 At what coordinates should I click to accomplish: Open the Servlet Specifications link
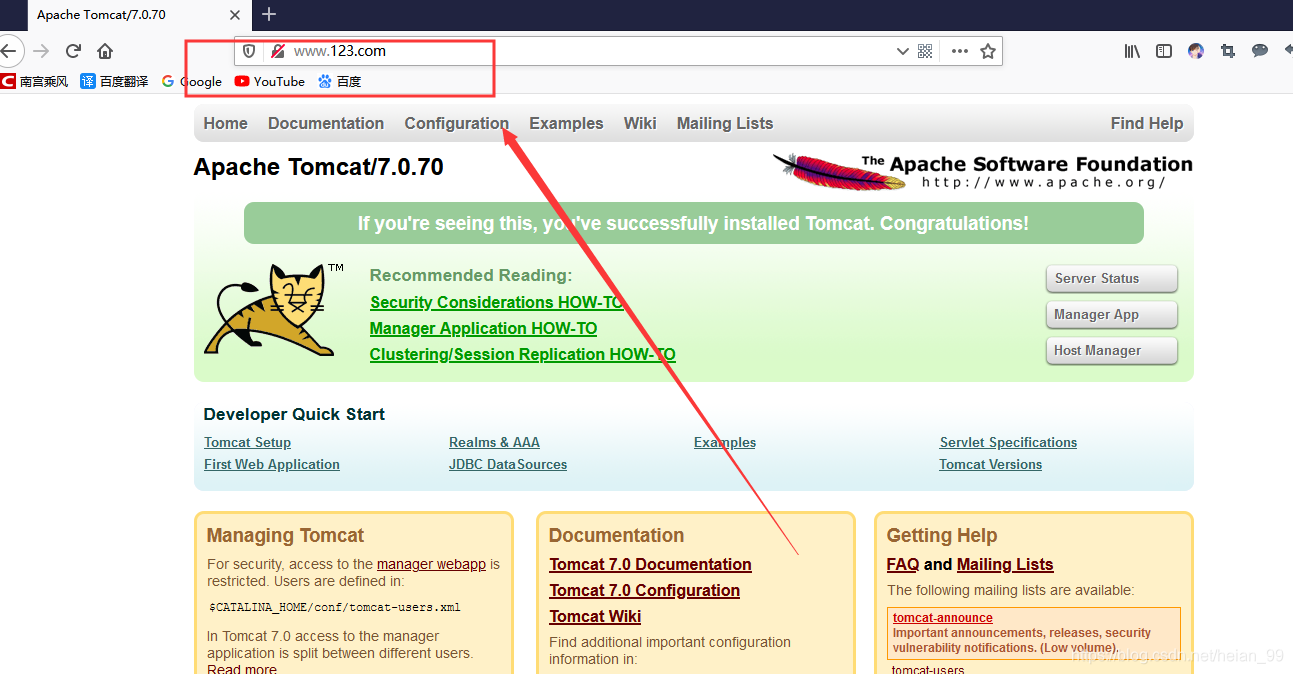coord(1008,442)
